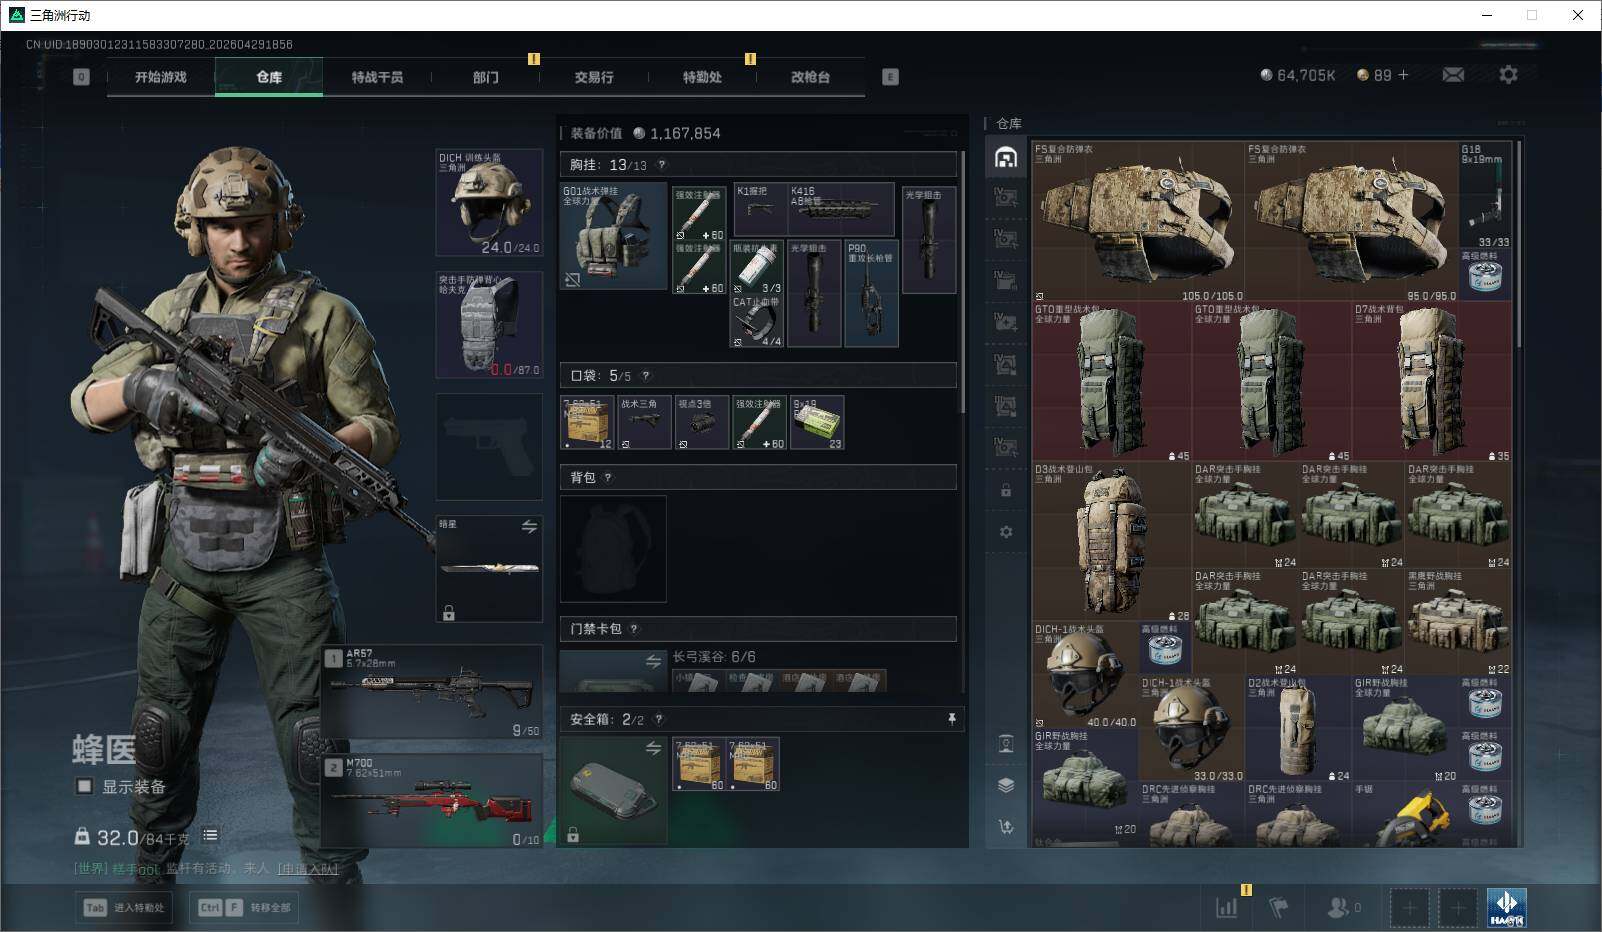Click the help icon next to 安全箱
This screenshot has width=1602, height=932.
coord(658,719)
